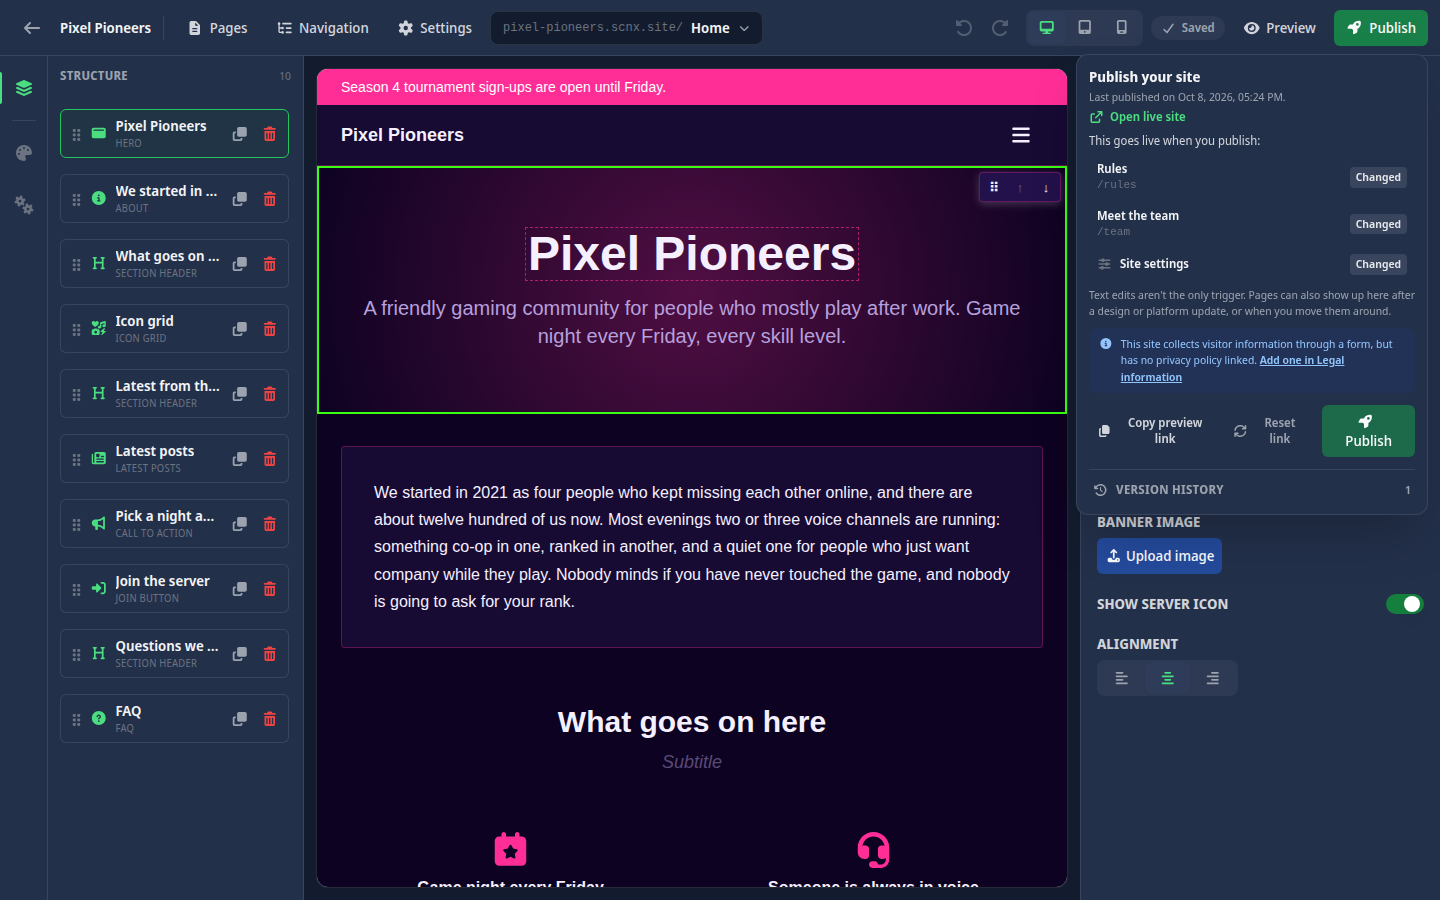This screenshot has width=1440, height=900.
Task: Delete the FAQ block
Action: 269,719
